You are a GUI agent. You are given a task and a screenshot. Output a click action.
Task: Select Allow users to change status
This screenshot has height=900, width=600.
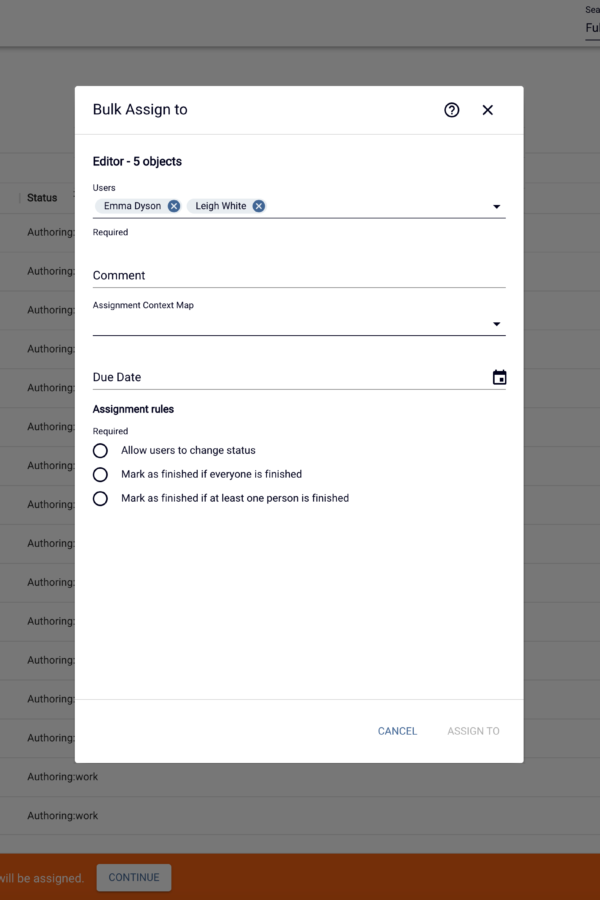click(x=100, y=451)
